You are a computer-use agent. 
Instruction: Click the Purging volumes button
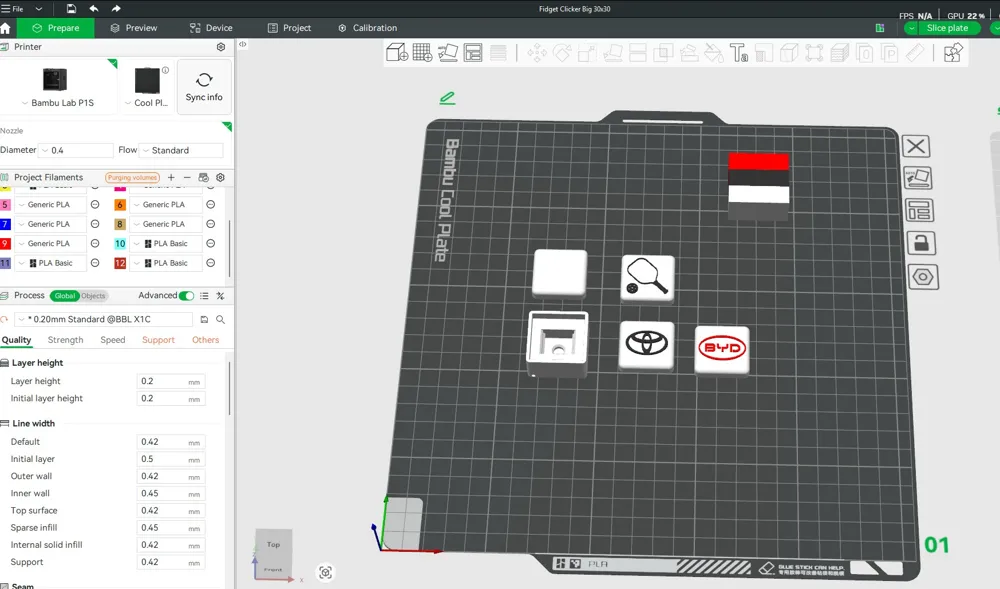click(x=132, y=177)
